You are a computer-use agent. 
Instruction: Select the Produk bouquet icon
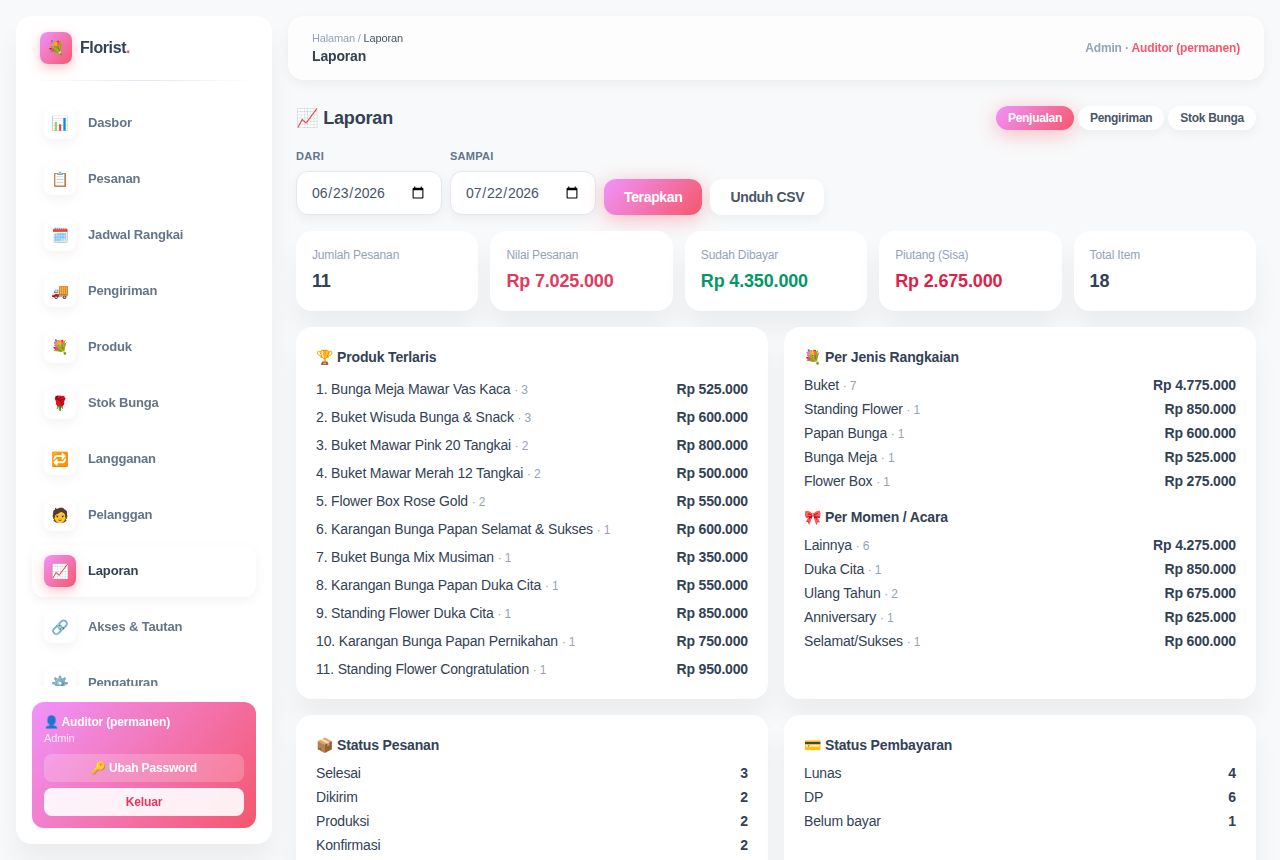pyautogui.click(x=60, y=347)
